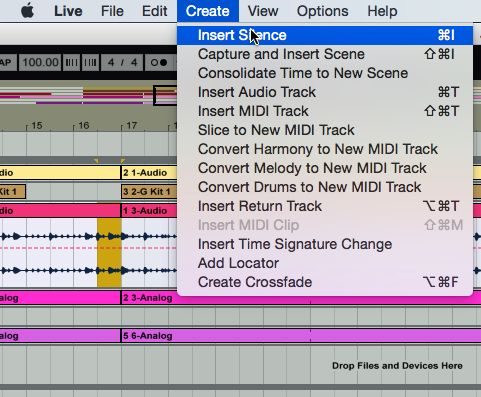
Task: Choose Create Crossfade
Action: pos(325,282)
